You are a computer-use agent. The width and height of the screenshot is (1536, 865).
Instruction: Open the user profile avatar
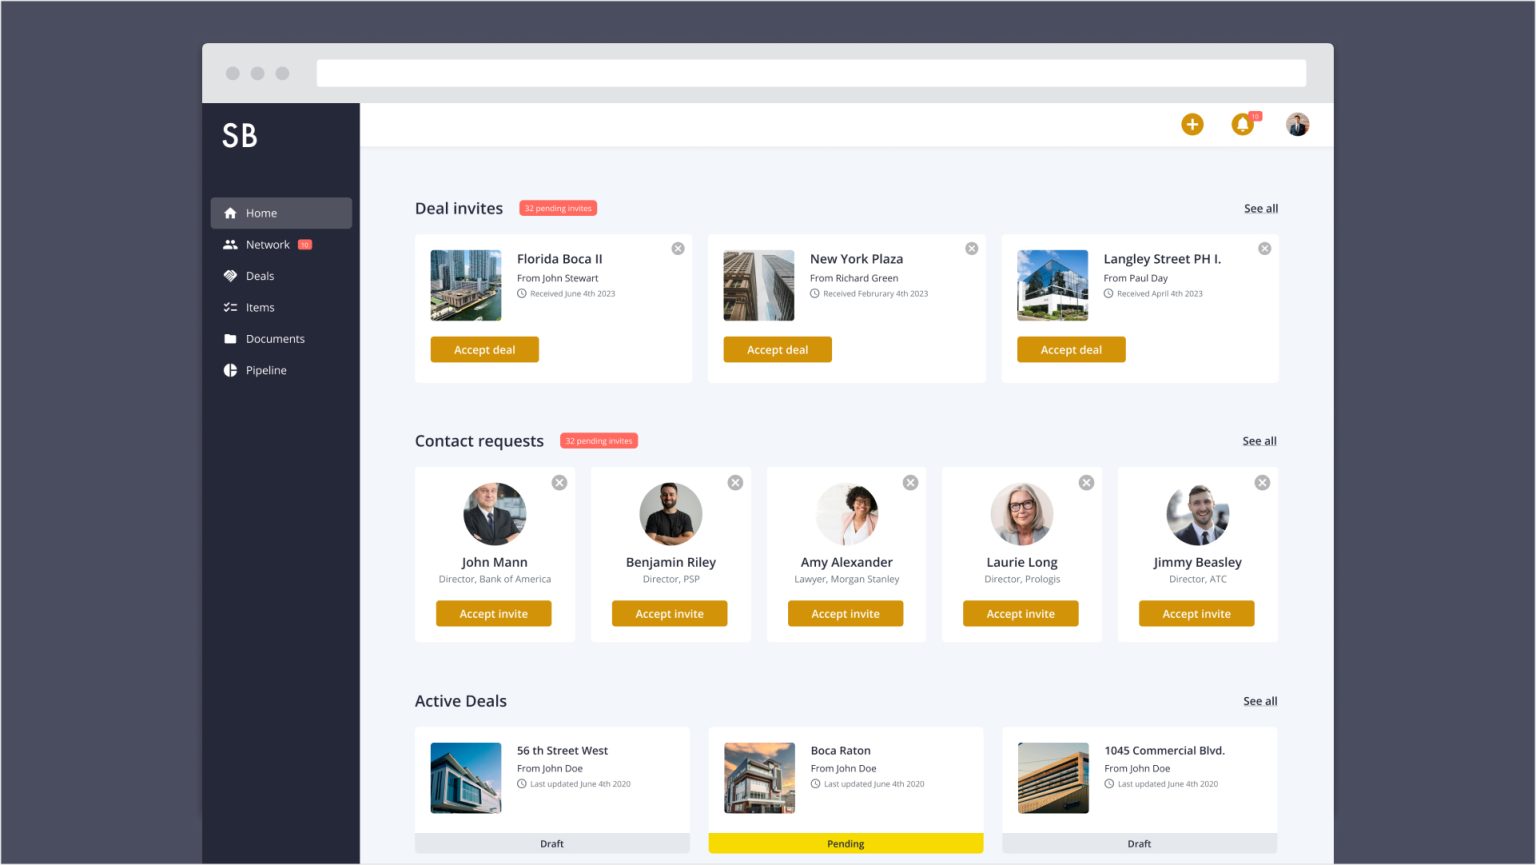tap(1297, 124)
